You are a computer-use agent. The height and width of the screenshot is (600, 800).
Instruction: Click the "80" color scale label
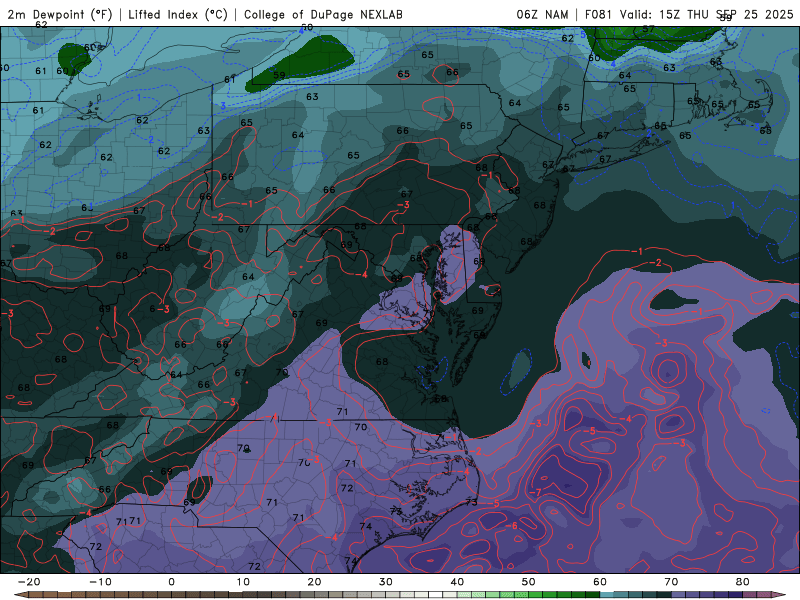743,582
